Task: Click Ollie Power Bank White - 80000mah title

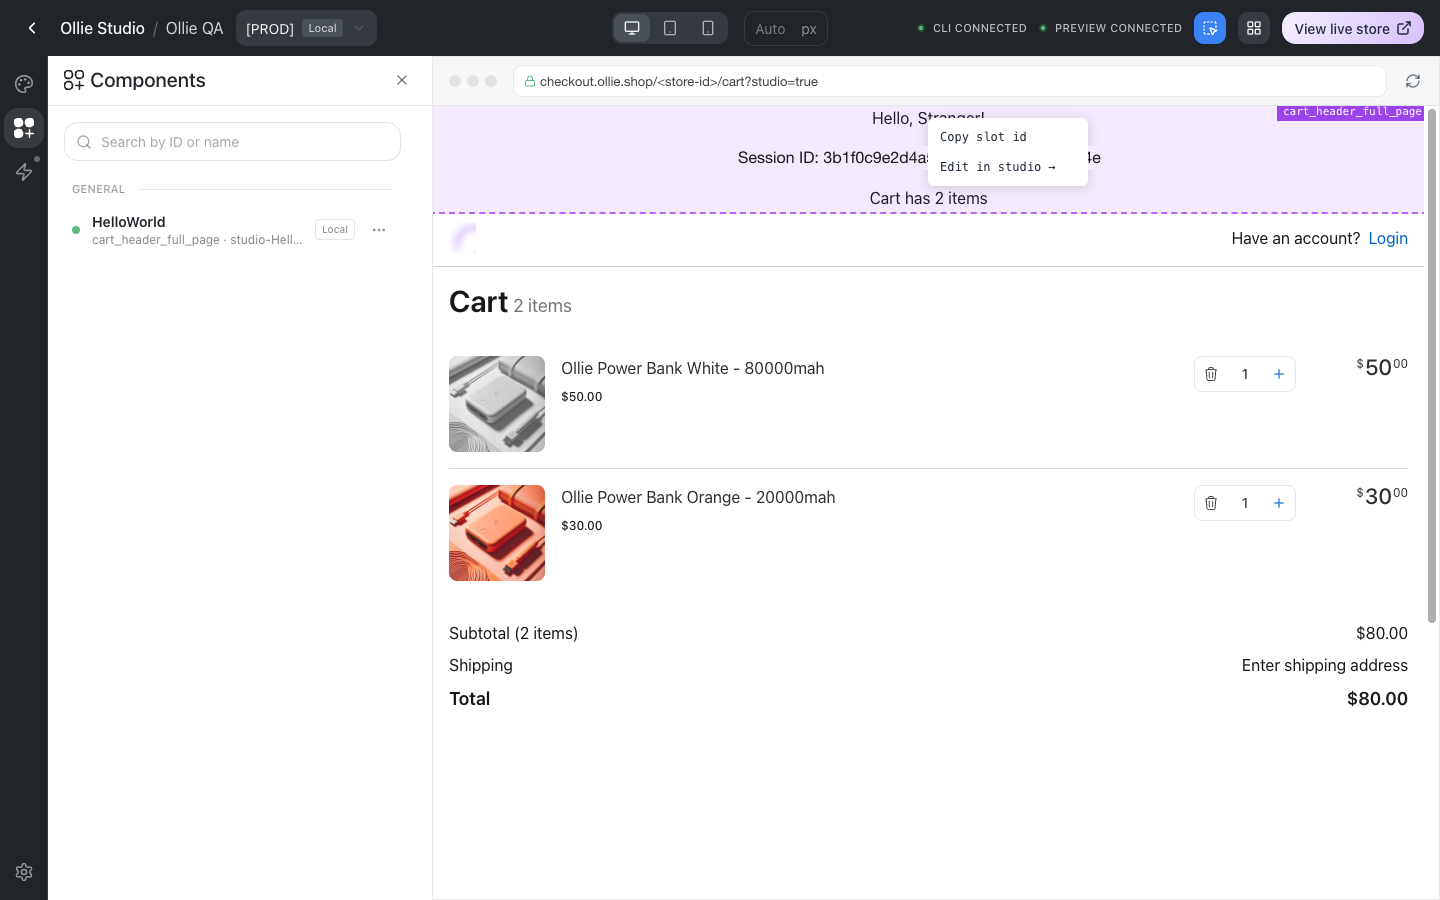Action: (693, 368)
